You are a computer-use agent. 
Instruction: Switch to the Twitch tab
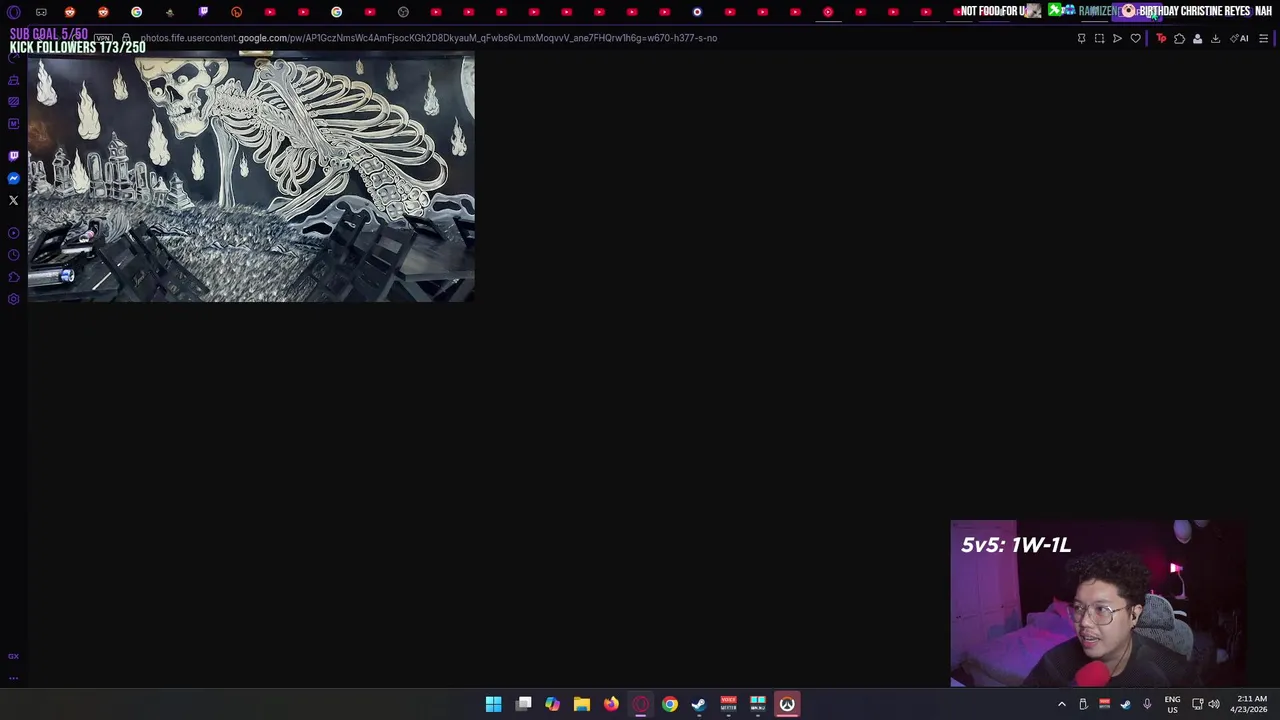point(203,12)
